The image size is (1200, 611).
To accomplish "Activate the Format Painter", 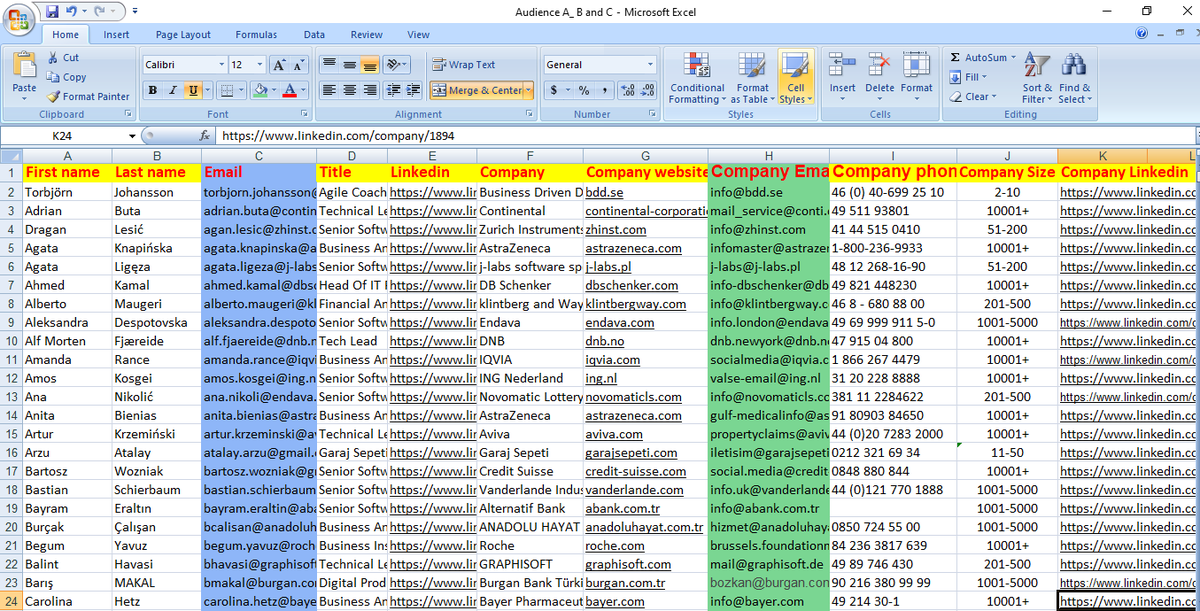I will pos(88,96).
